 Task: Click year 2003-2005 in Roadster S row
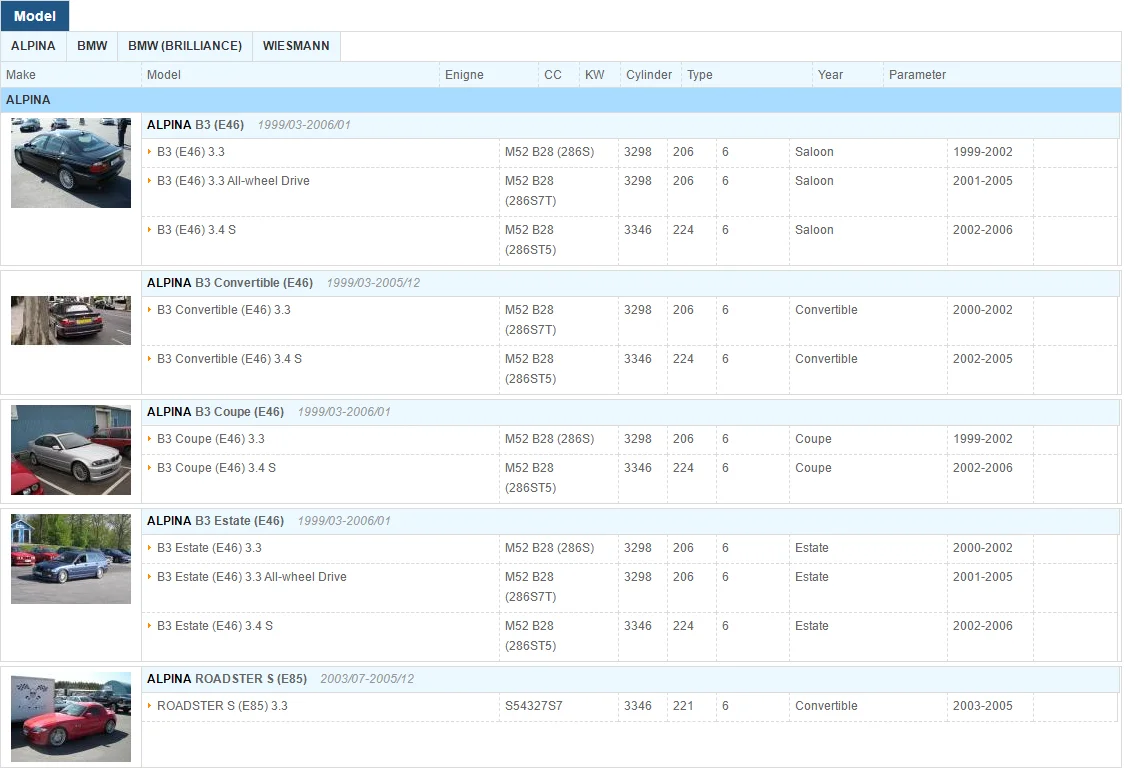(x=983, y=706)
